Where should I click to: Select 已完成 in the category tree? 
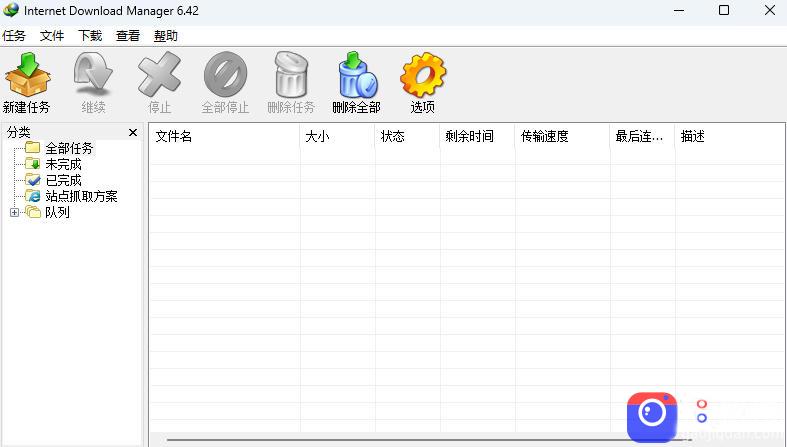pyautogui.click(x=63, y=180)
